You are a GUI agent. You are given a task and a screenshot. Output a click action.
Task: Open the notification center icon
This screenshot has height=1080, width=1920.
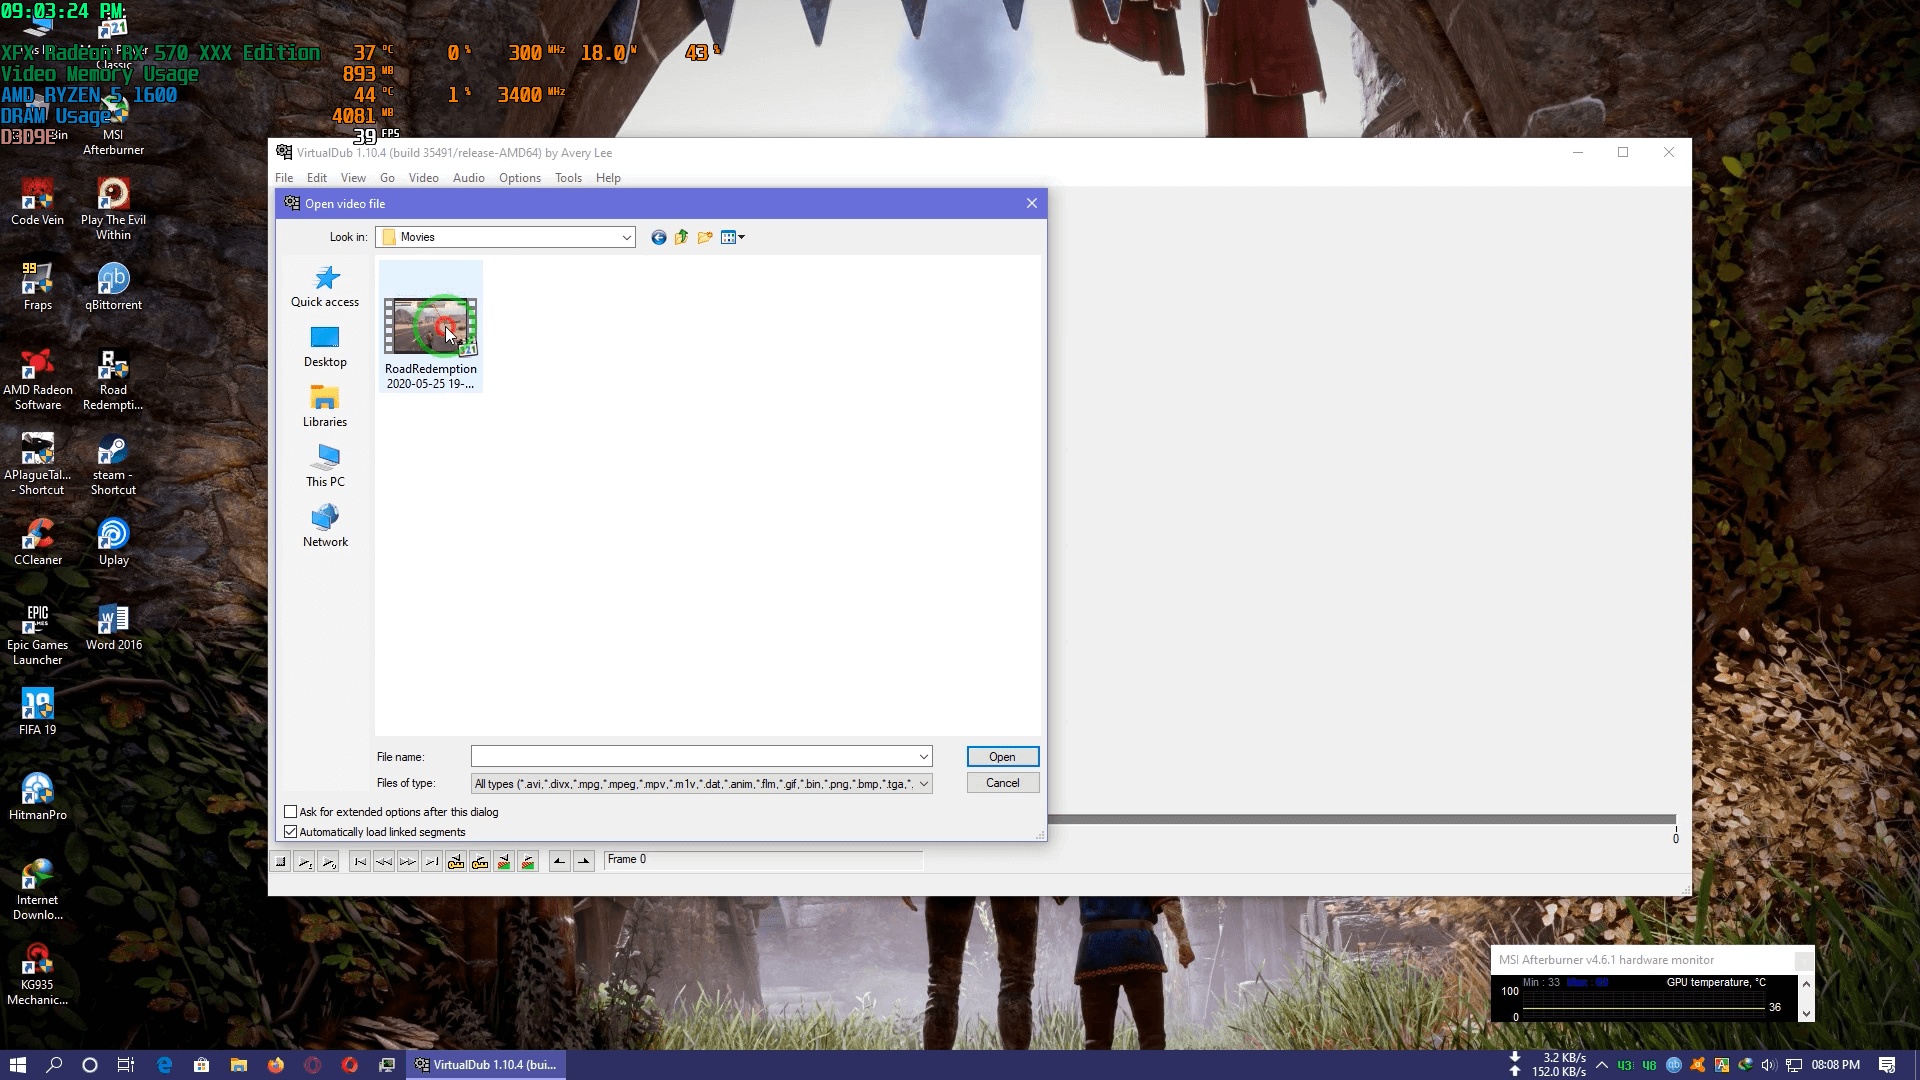[1887, 1065]
